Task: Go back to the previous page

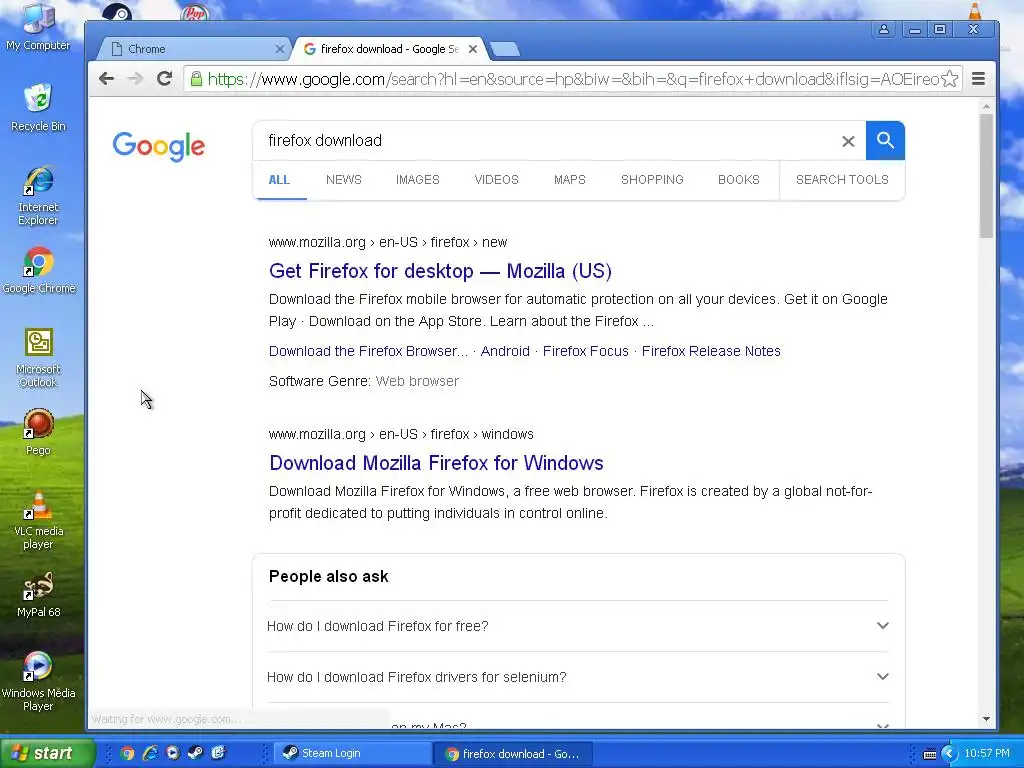Action: pyautogui.click(x=106, y=79)
